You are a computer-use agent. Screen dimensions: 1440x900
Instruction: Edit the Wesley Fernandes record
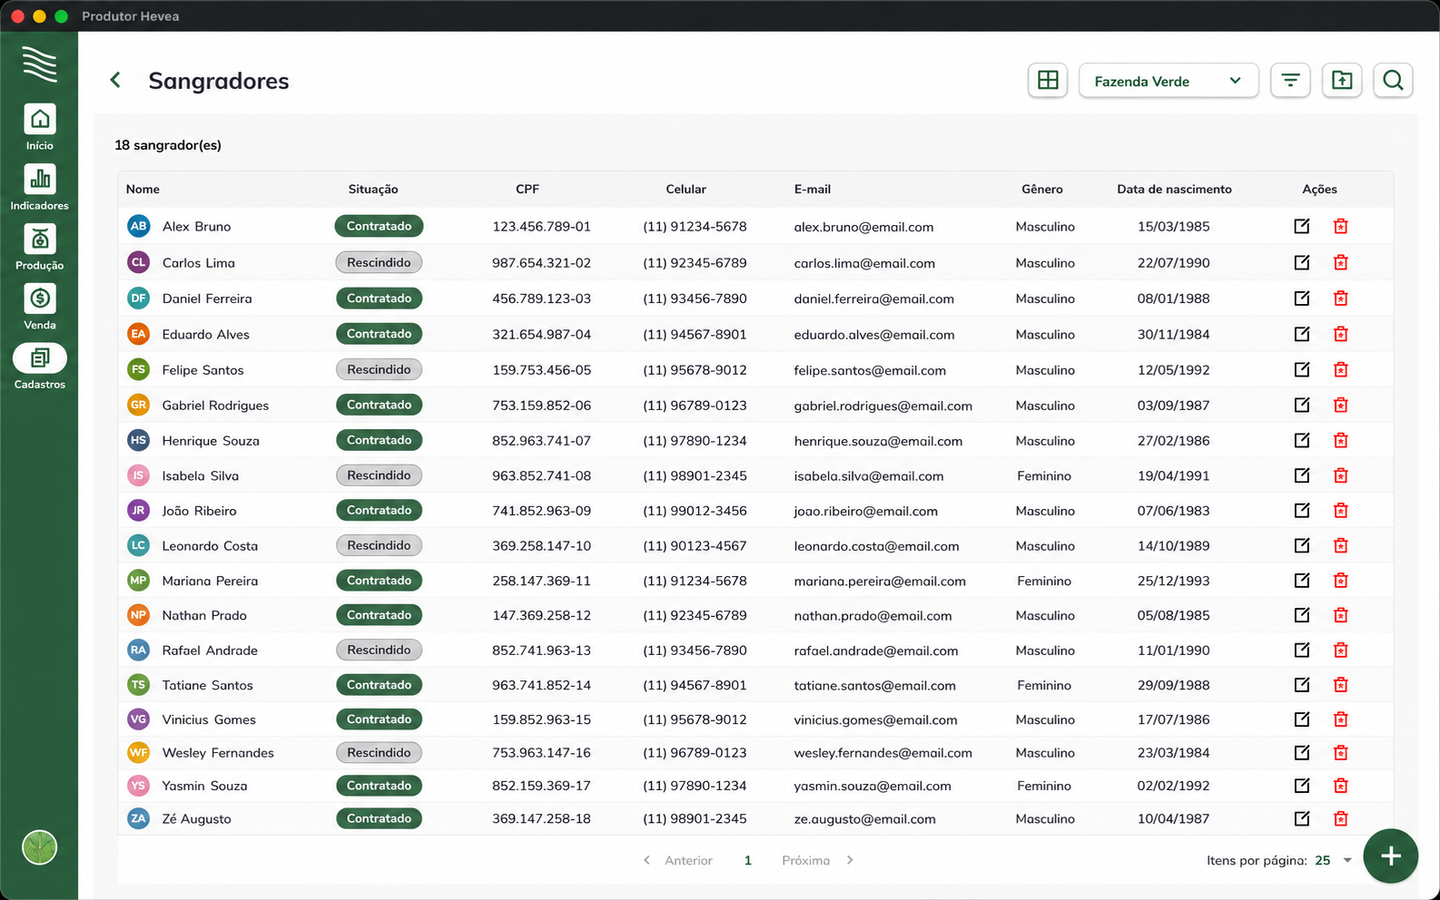(1302, 752)
